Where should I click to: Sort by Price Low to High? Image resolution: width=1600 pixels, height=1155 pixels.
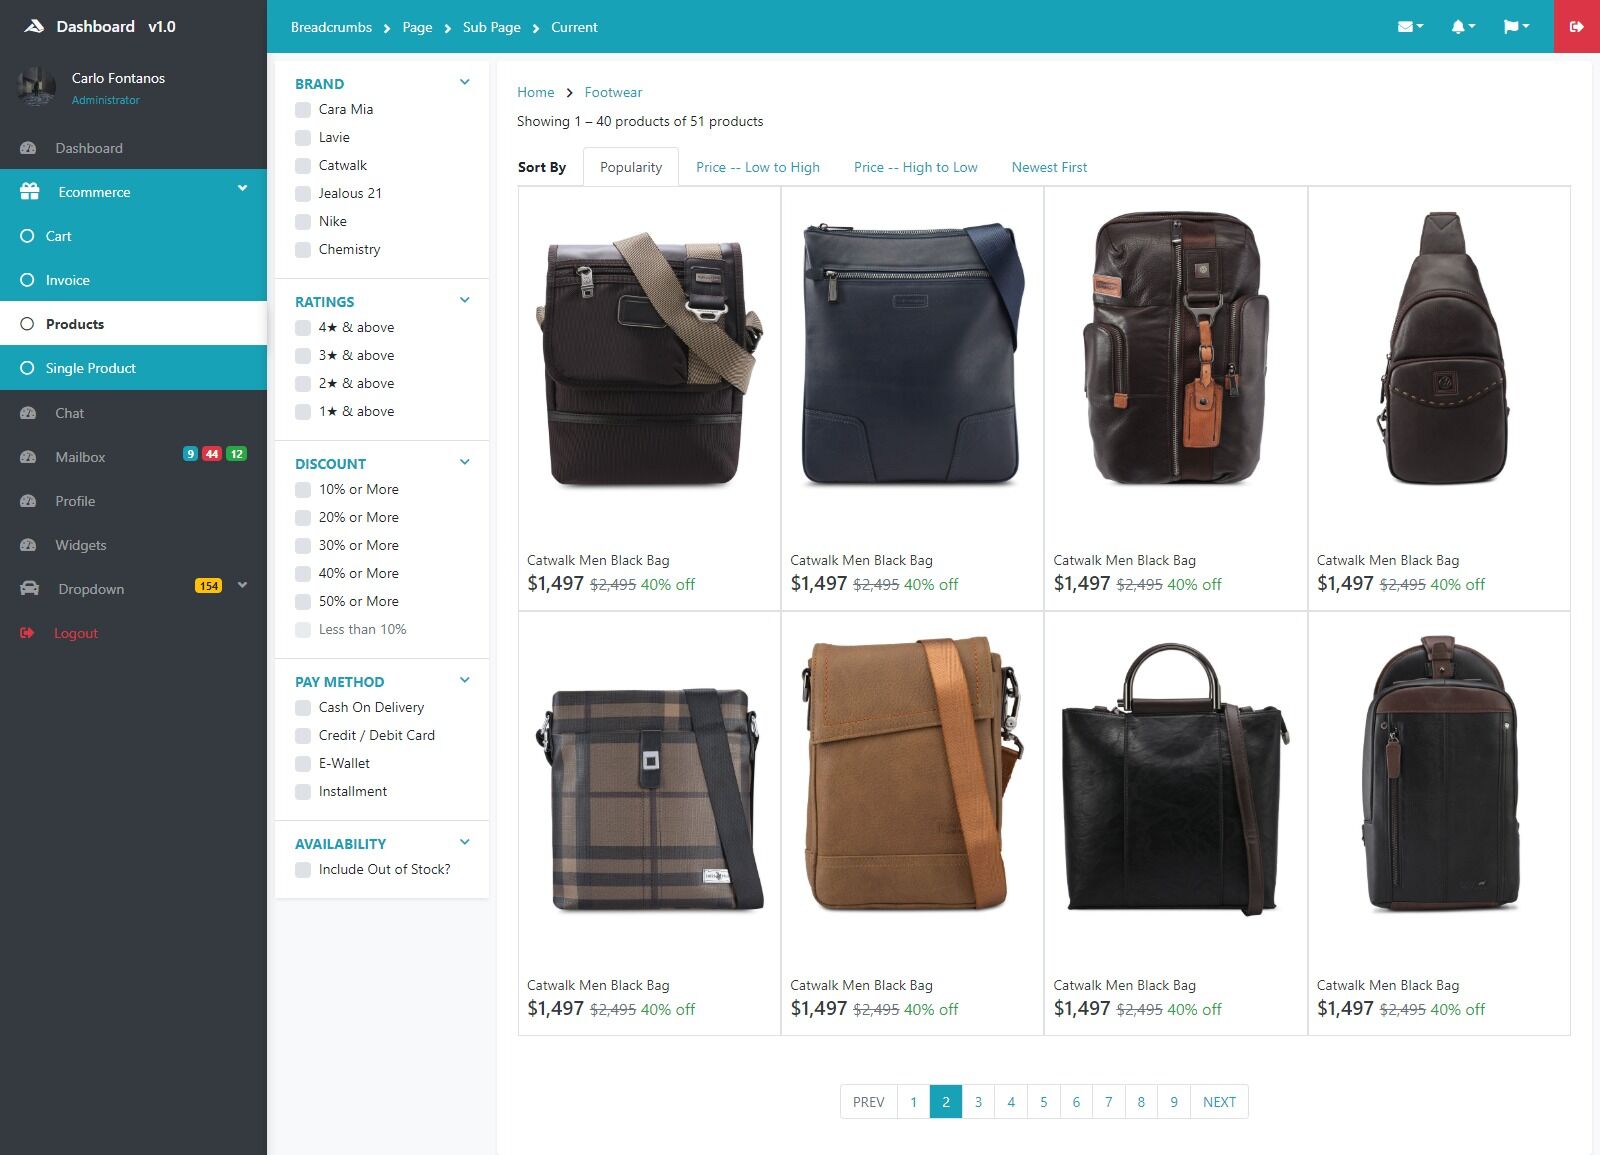click(x=758, y=167)
